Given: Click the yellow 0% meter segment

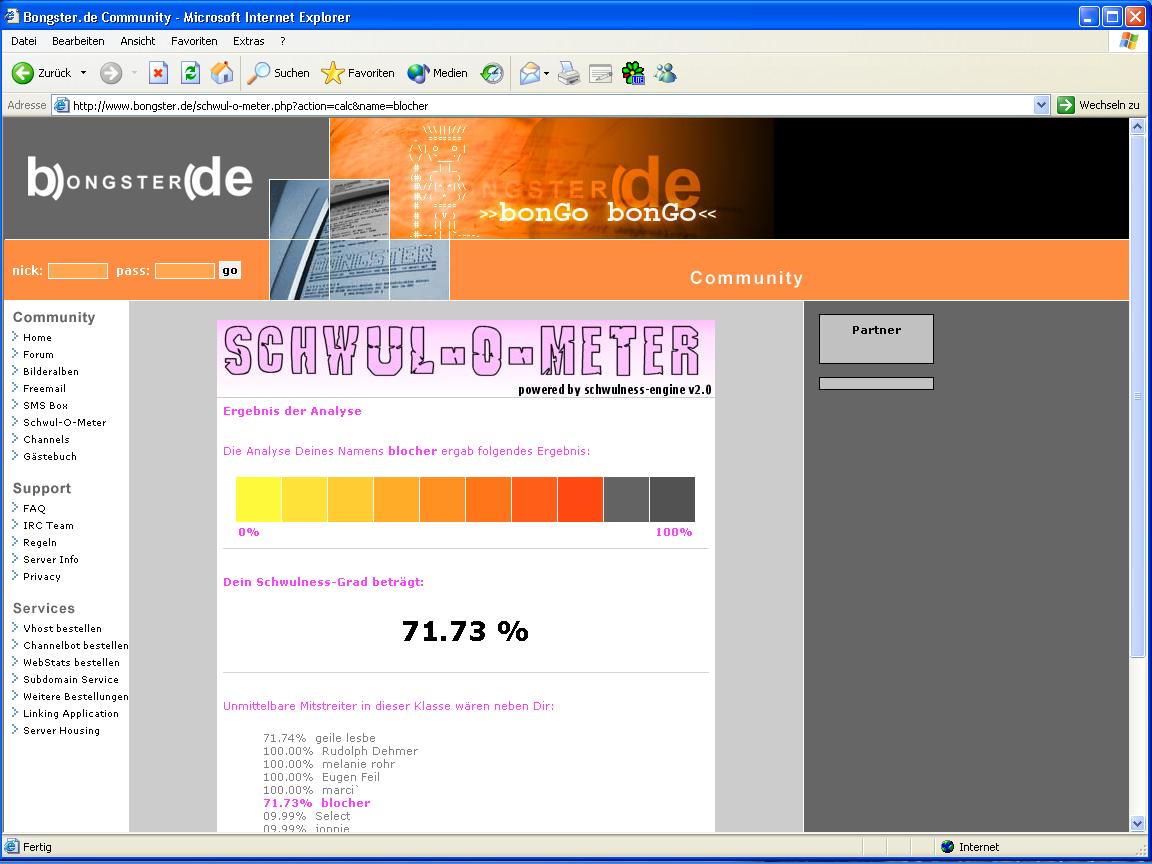Looking at the screenshot, I should point(259,499).
